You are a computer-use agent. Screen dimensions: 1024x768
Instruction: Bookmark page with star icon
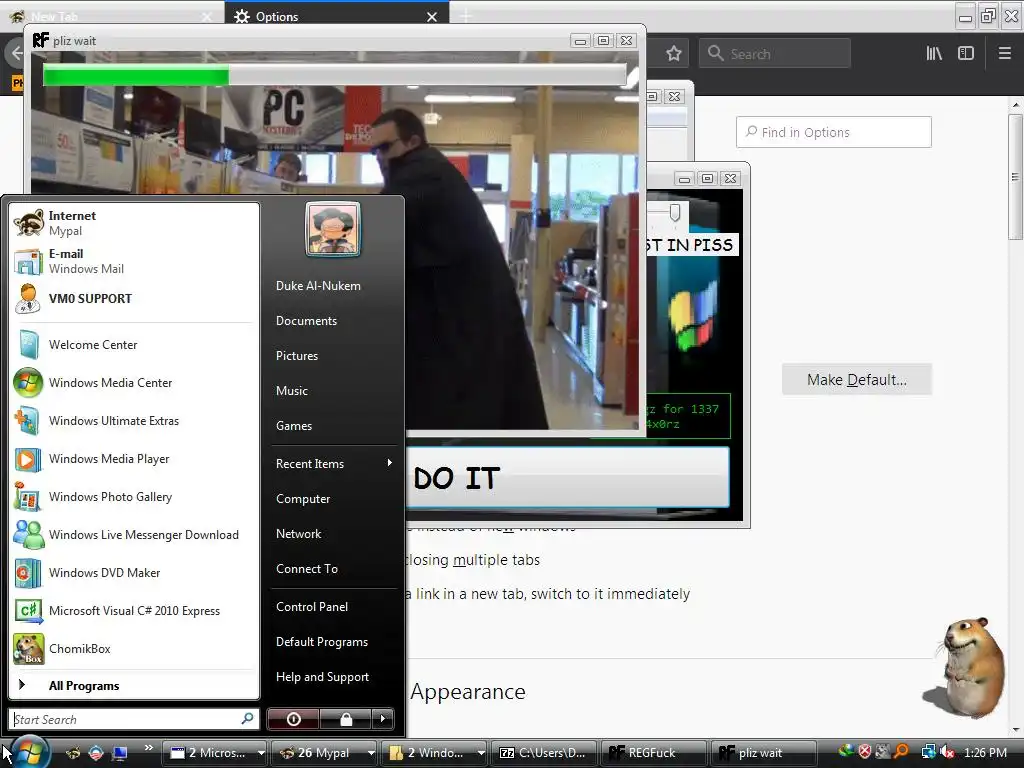click(x=674, y=54)
